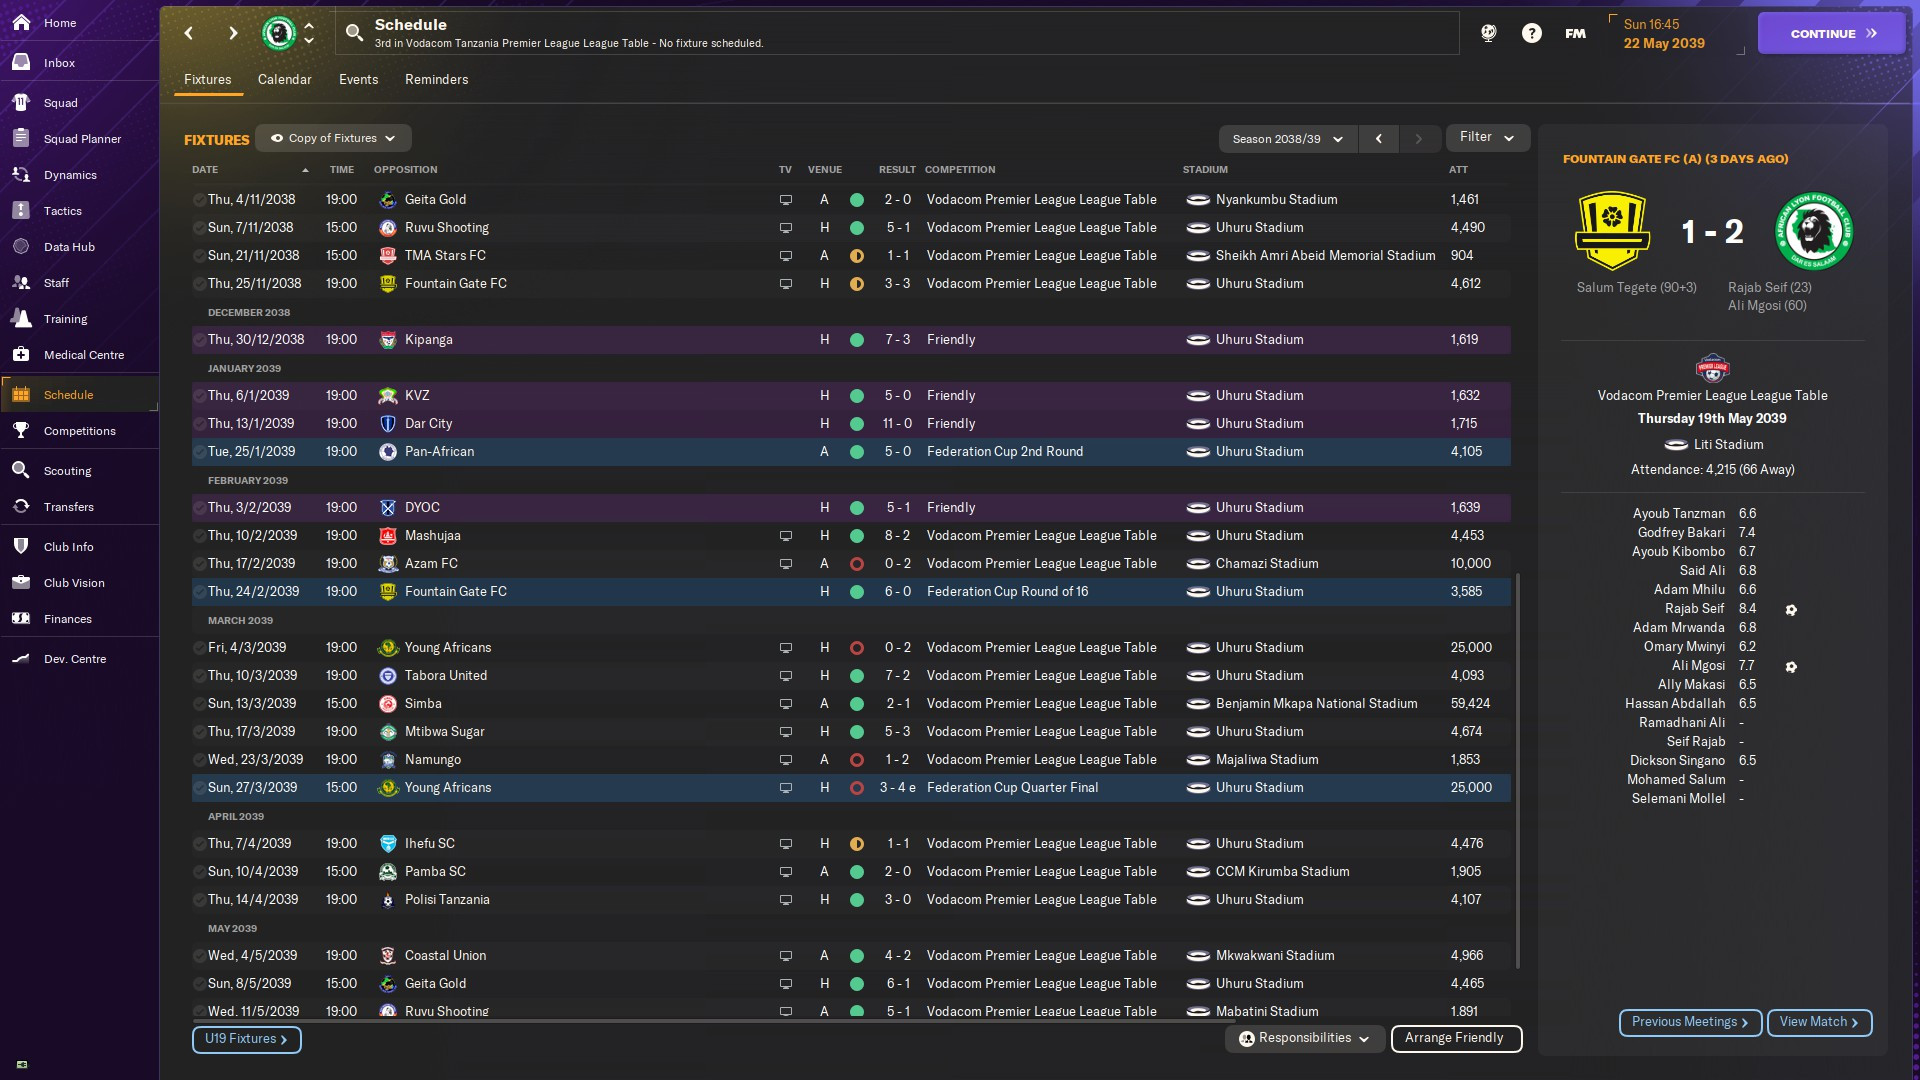Toggle the reminder circle for the Simba 13/3/2039 fixture

pyautogui.click(x=199, y=704)
